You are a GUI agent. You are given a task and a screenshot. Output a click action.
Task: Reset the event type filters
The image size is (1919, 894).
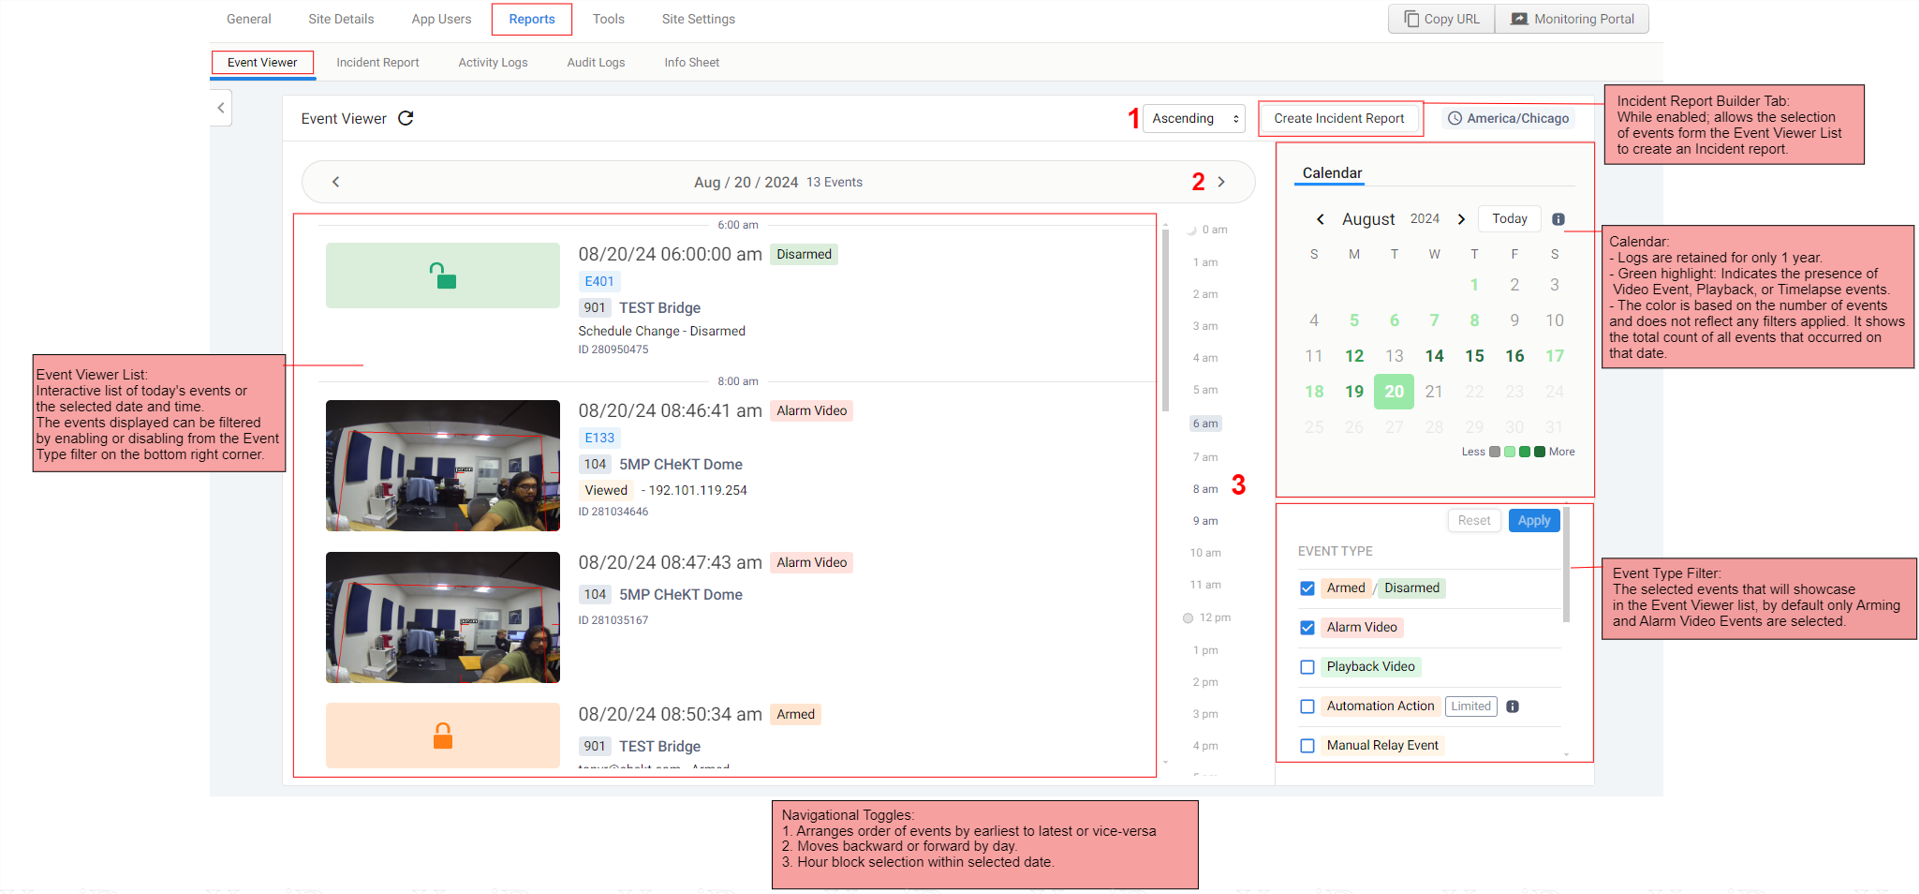1474,520
